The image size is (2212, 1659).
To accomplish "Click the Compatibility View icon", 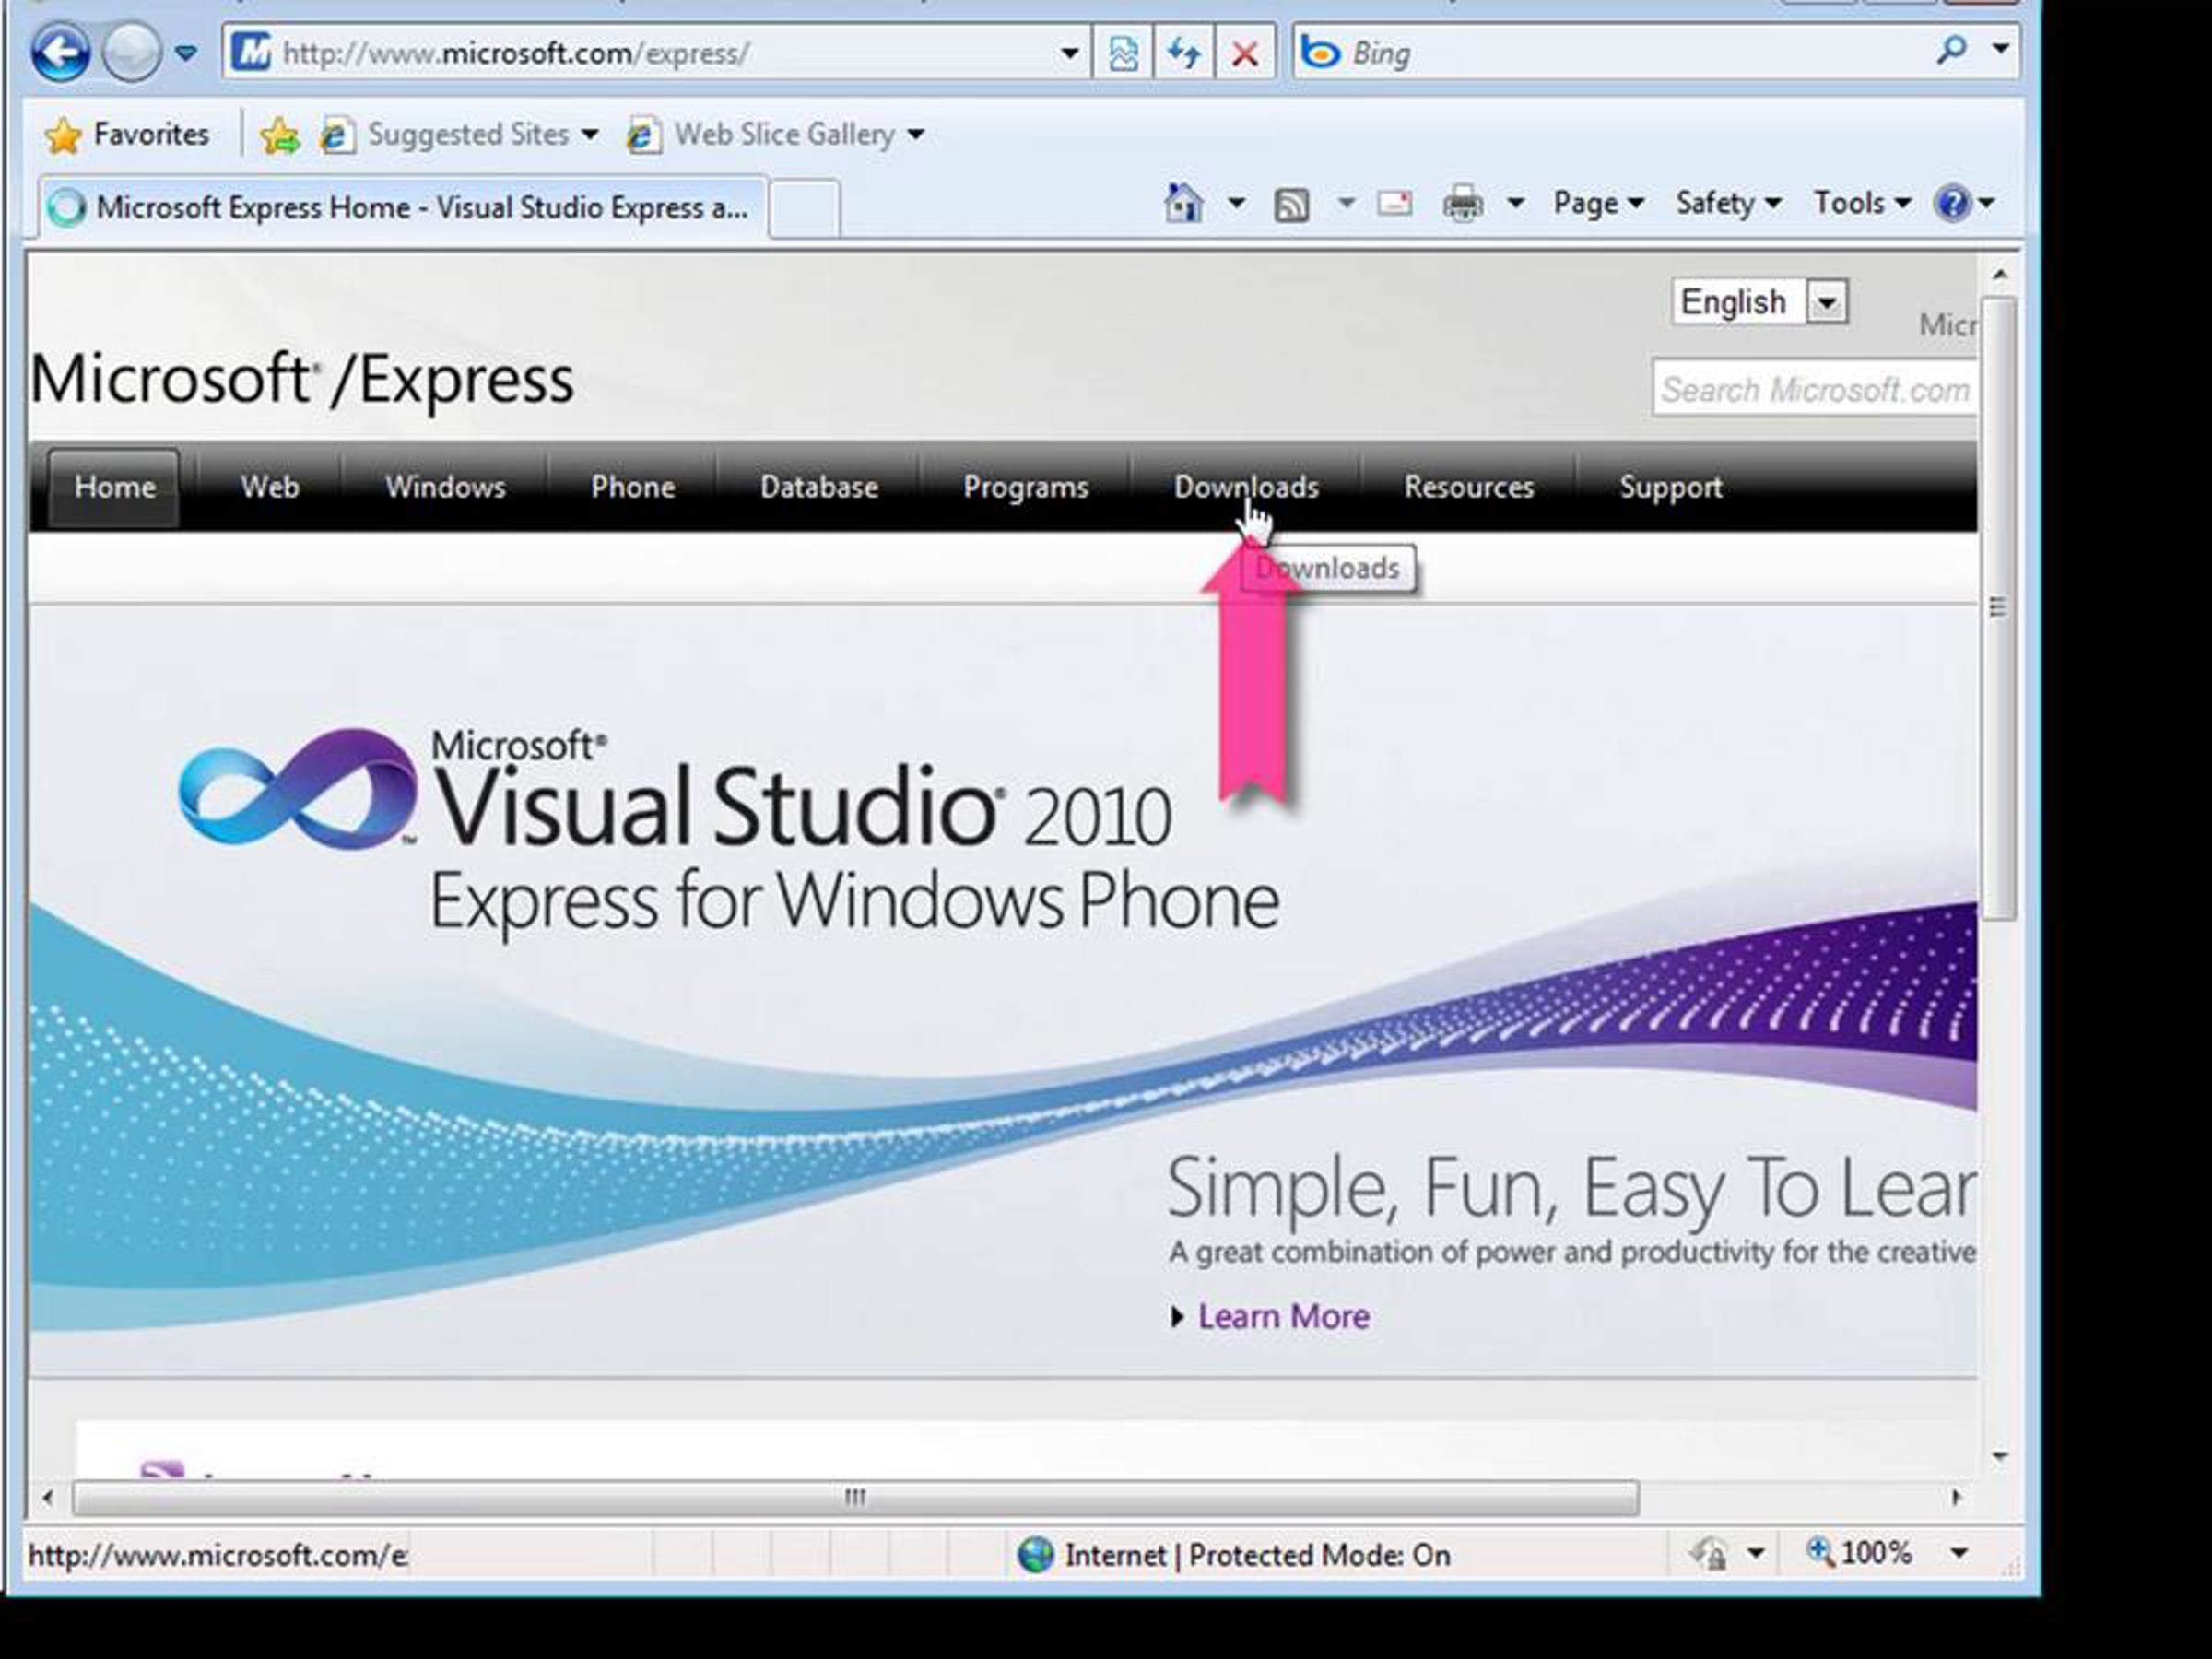I will 1123,53.
